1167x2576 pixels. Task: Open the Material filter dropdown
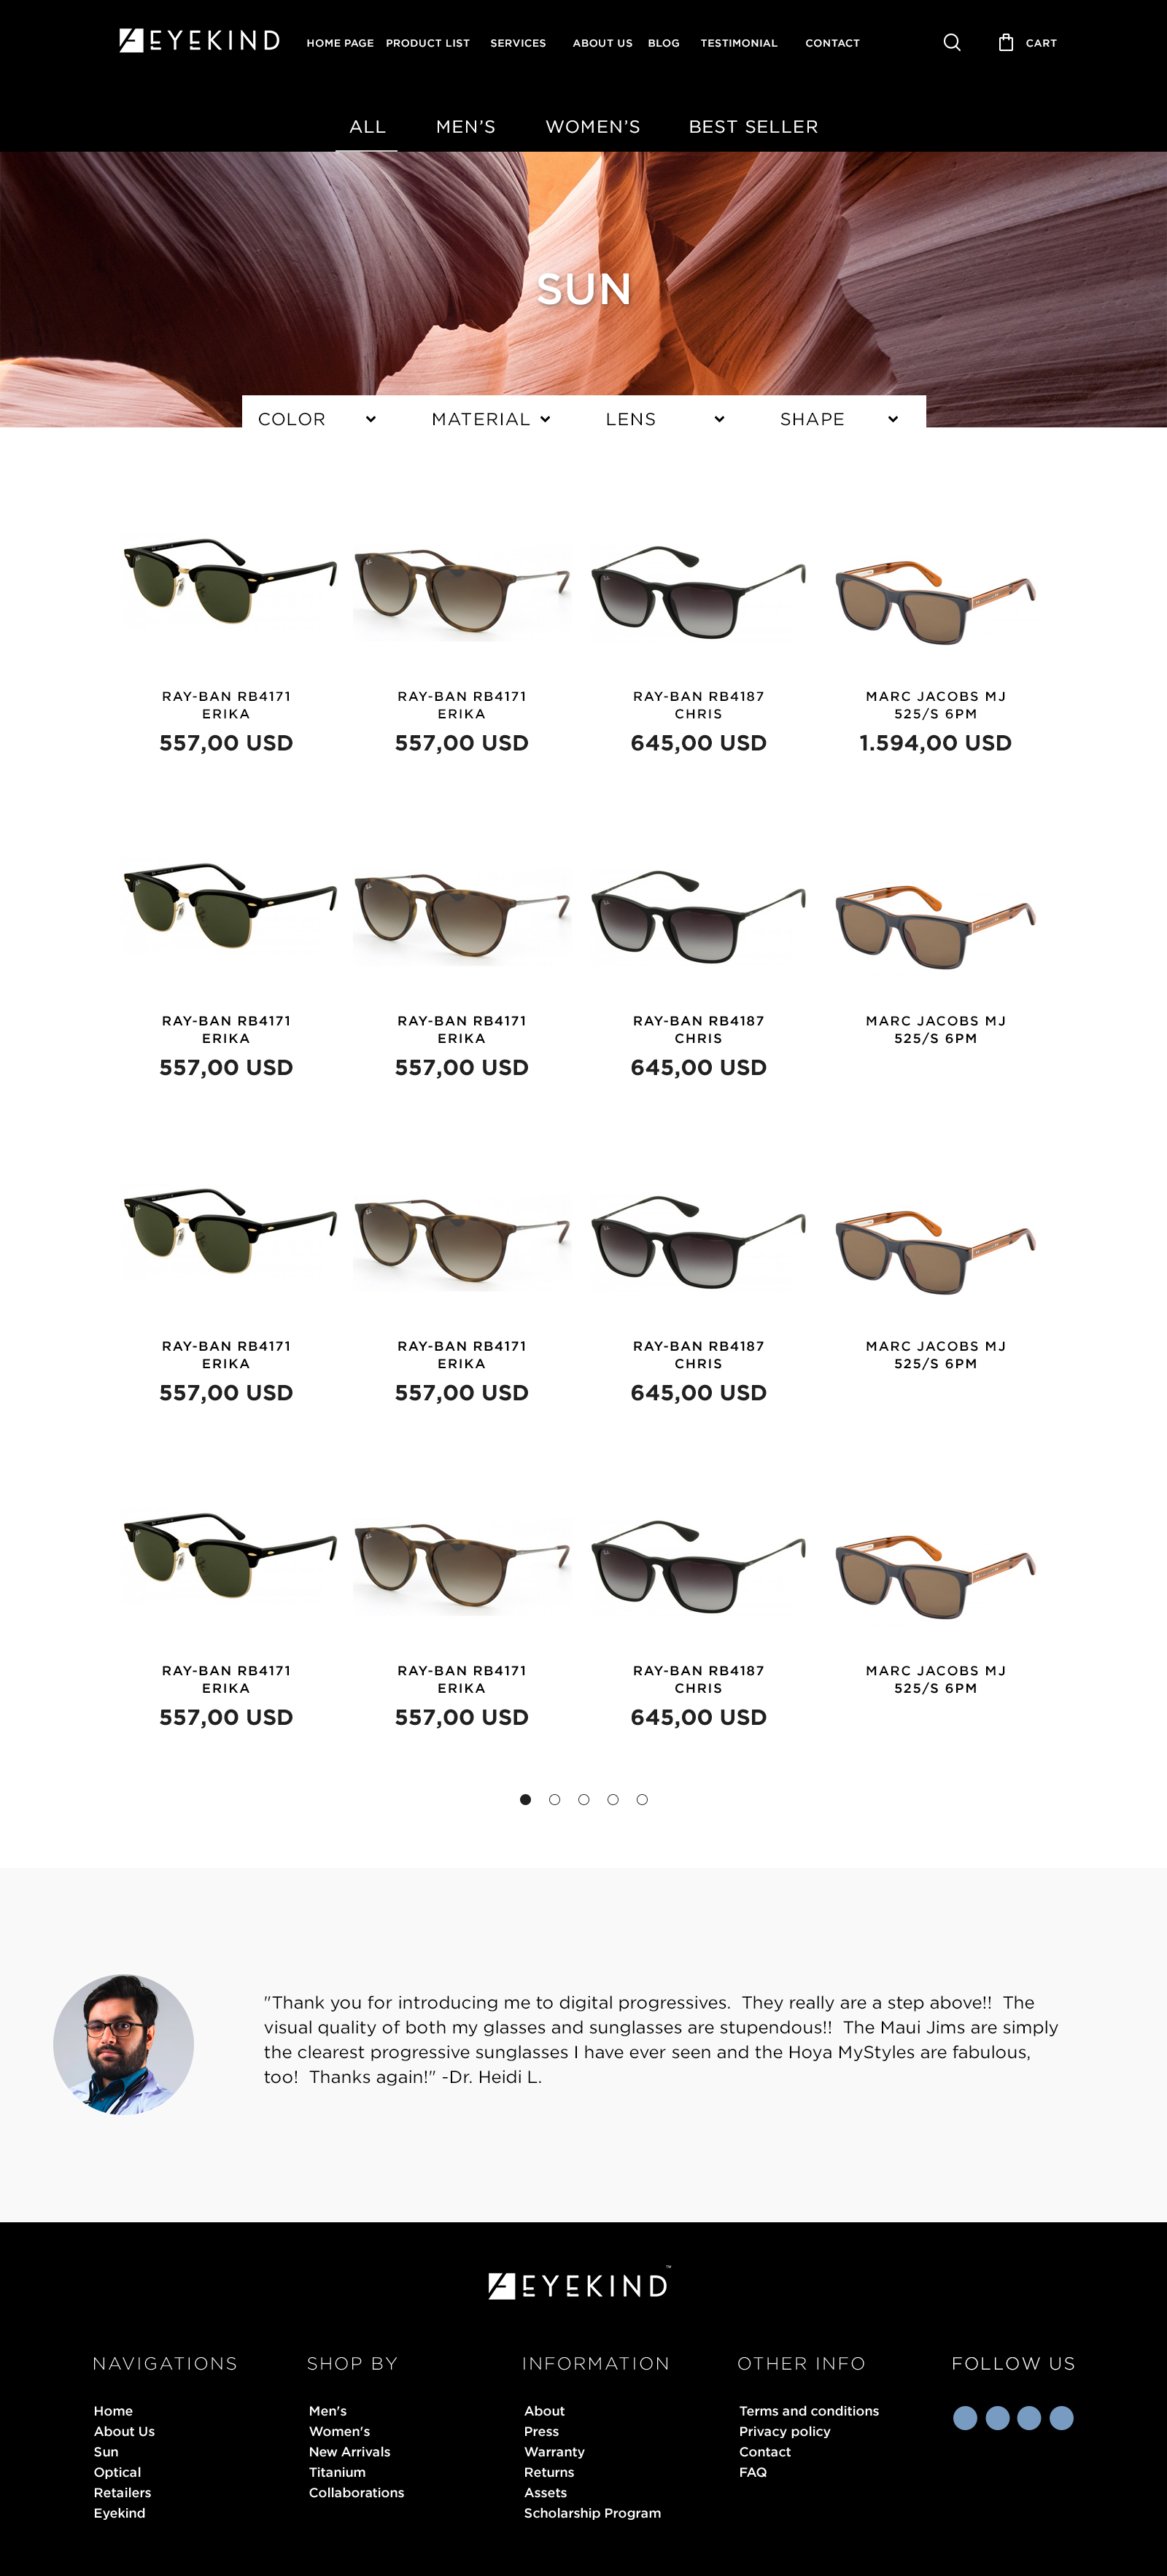coord(491,419)
